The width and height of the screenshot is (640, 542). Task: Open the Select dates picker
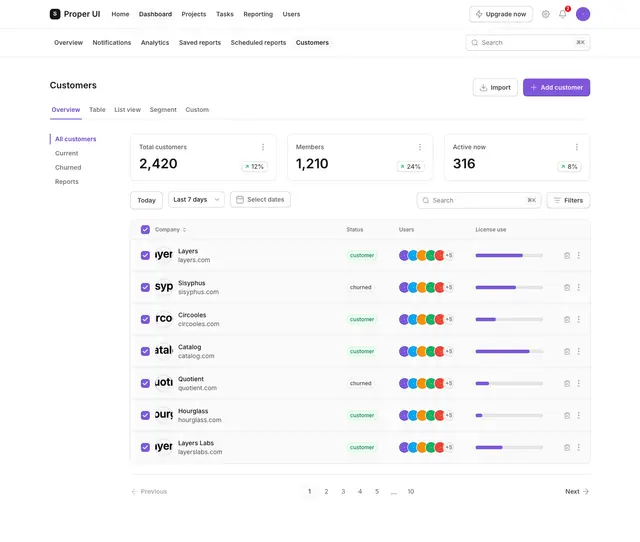click(260, 200)
